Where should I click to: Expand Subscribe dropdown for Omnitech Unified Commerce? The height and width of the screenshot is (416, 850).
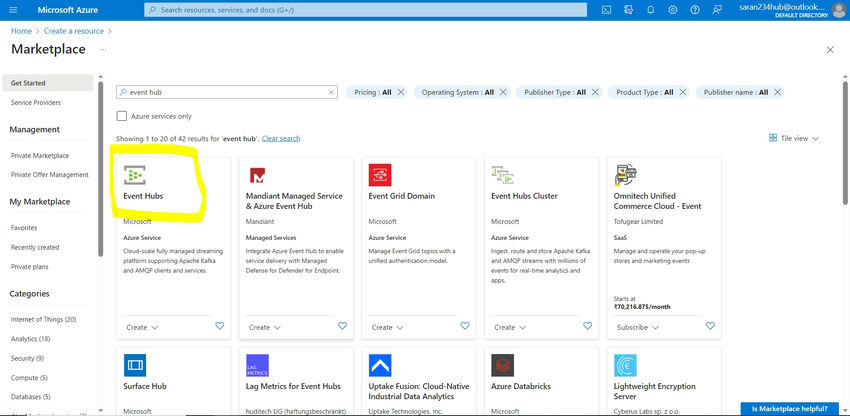coord(636,327)
